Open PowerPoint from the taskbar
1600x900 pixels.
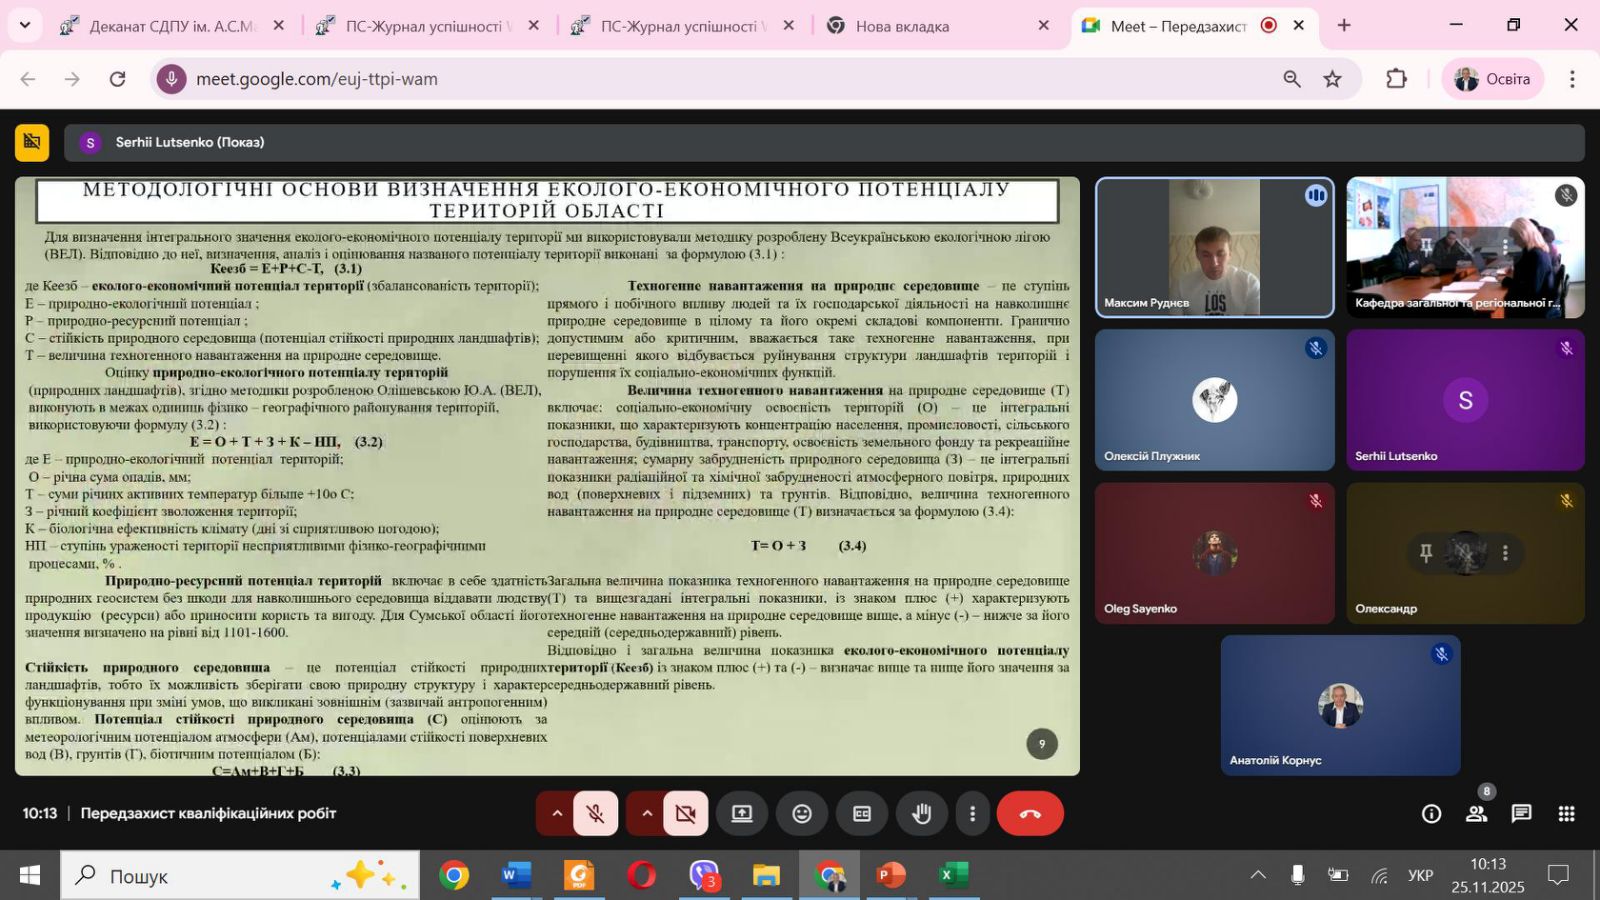tap(889, 876)
